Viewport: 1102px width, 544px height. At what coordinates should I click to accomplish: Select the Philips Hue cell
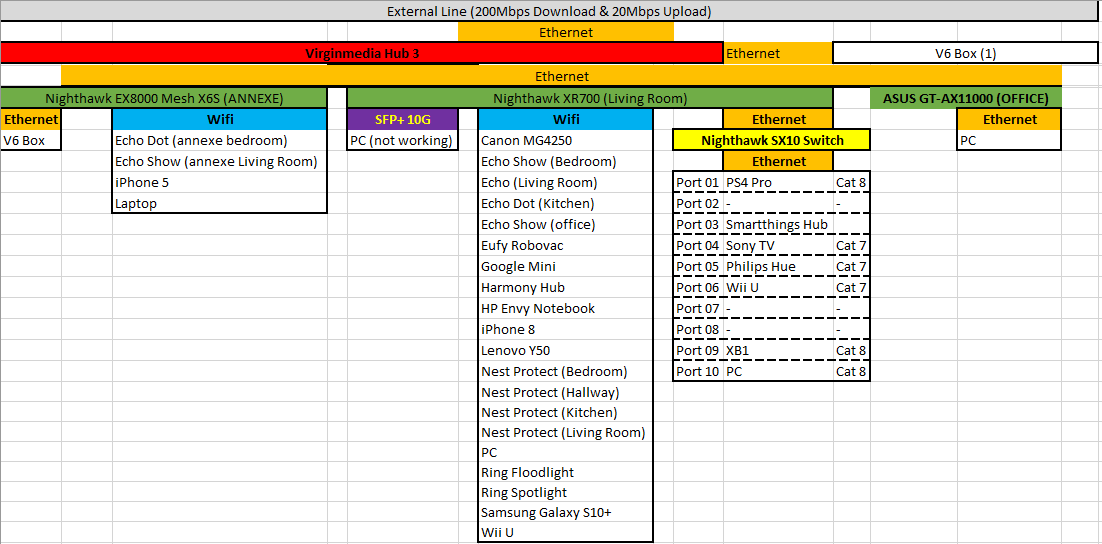778,266
